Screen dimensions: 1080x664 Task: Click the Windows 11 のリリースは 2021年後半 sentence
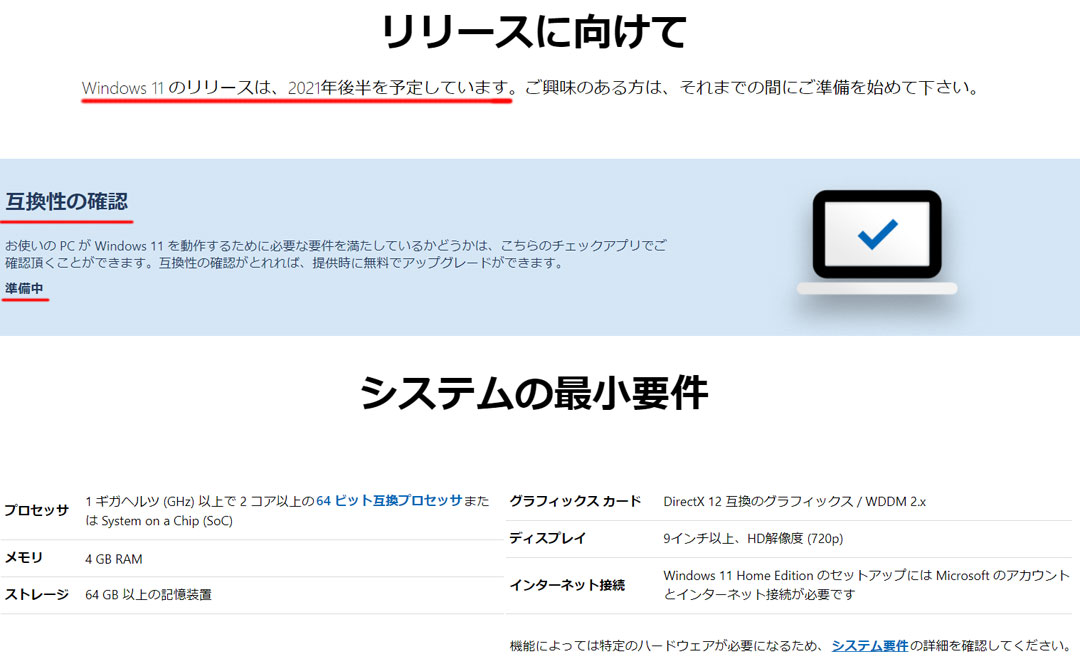point(298,87)
